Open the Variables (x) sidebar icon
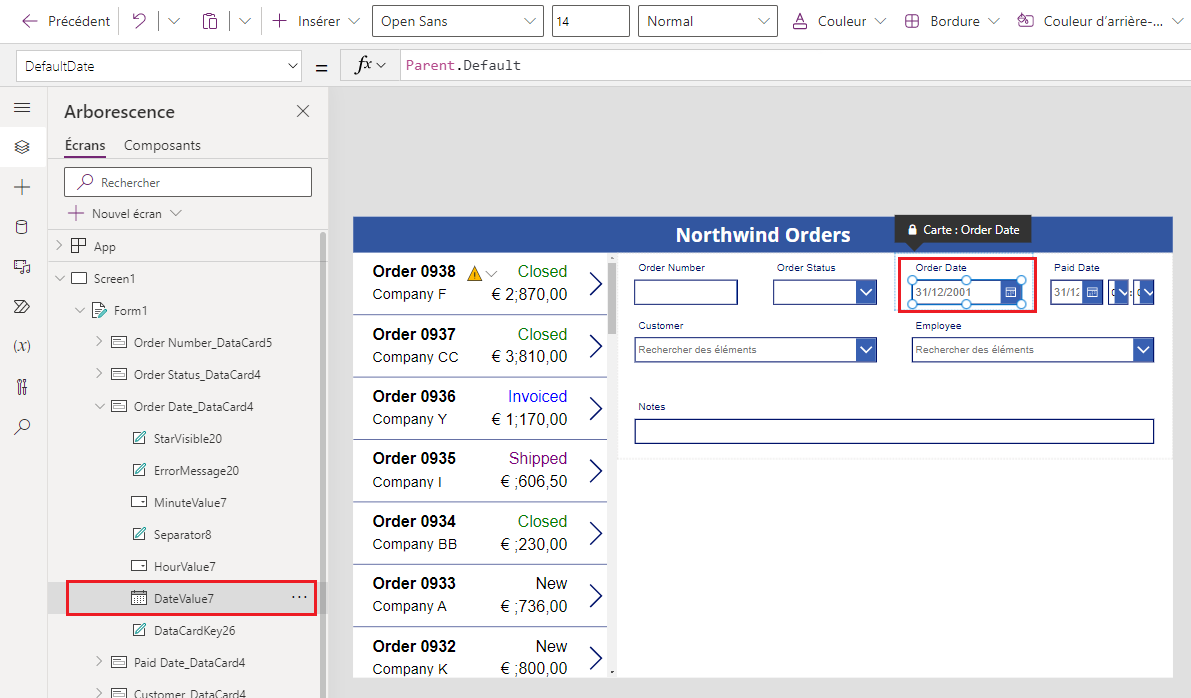Screen dimensions: 1191x698 (x=22, y=346)
